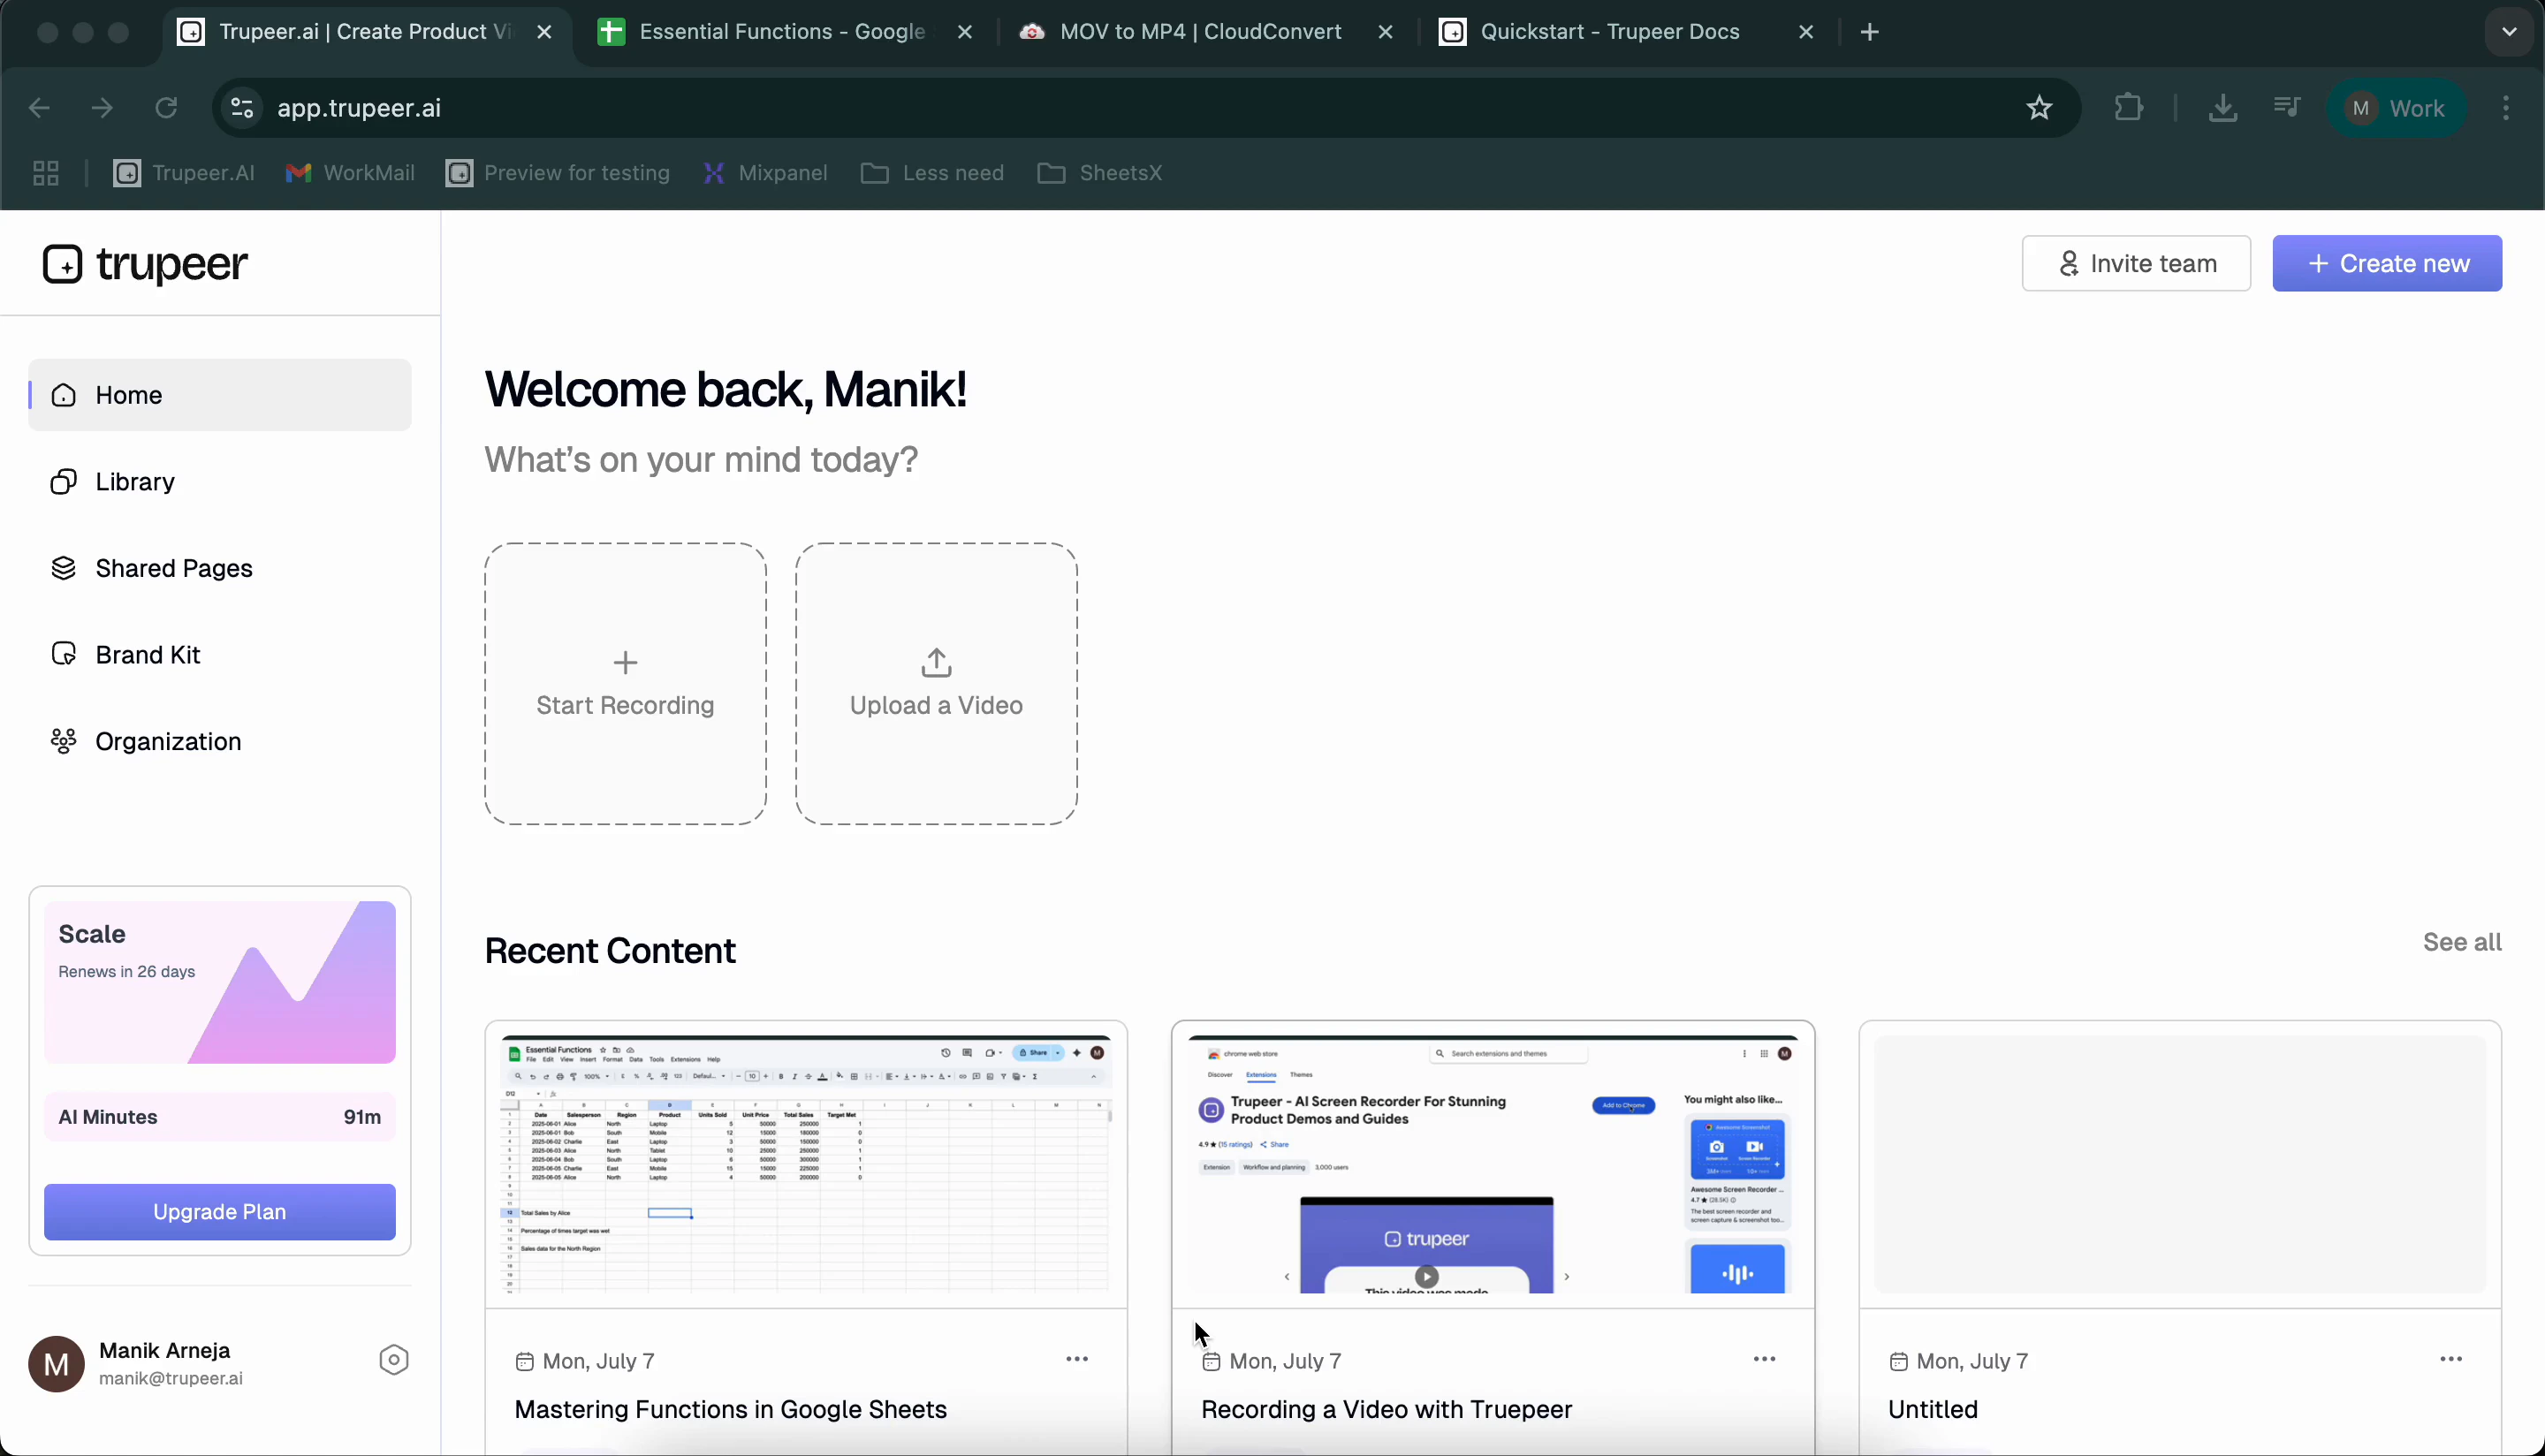
Task: Open the Organization section
Action: [168, 740]
